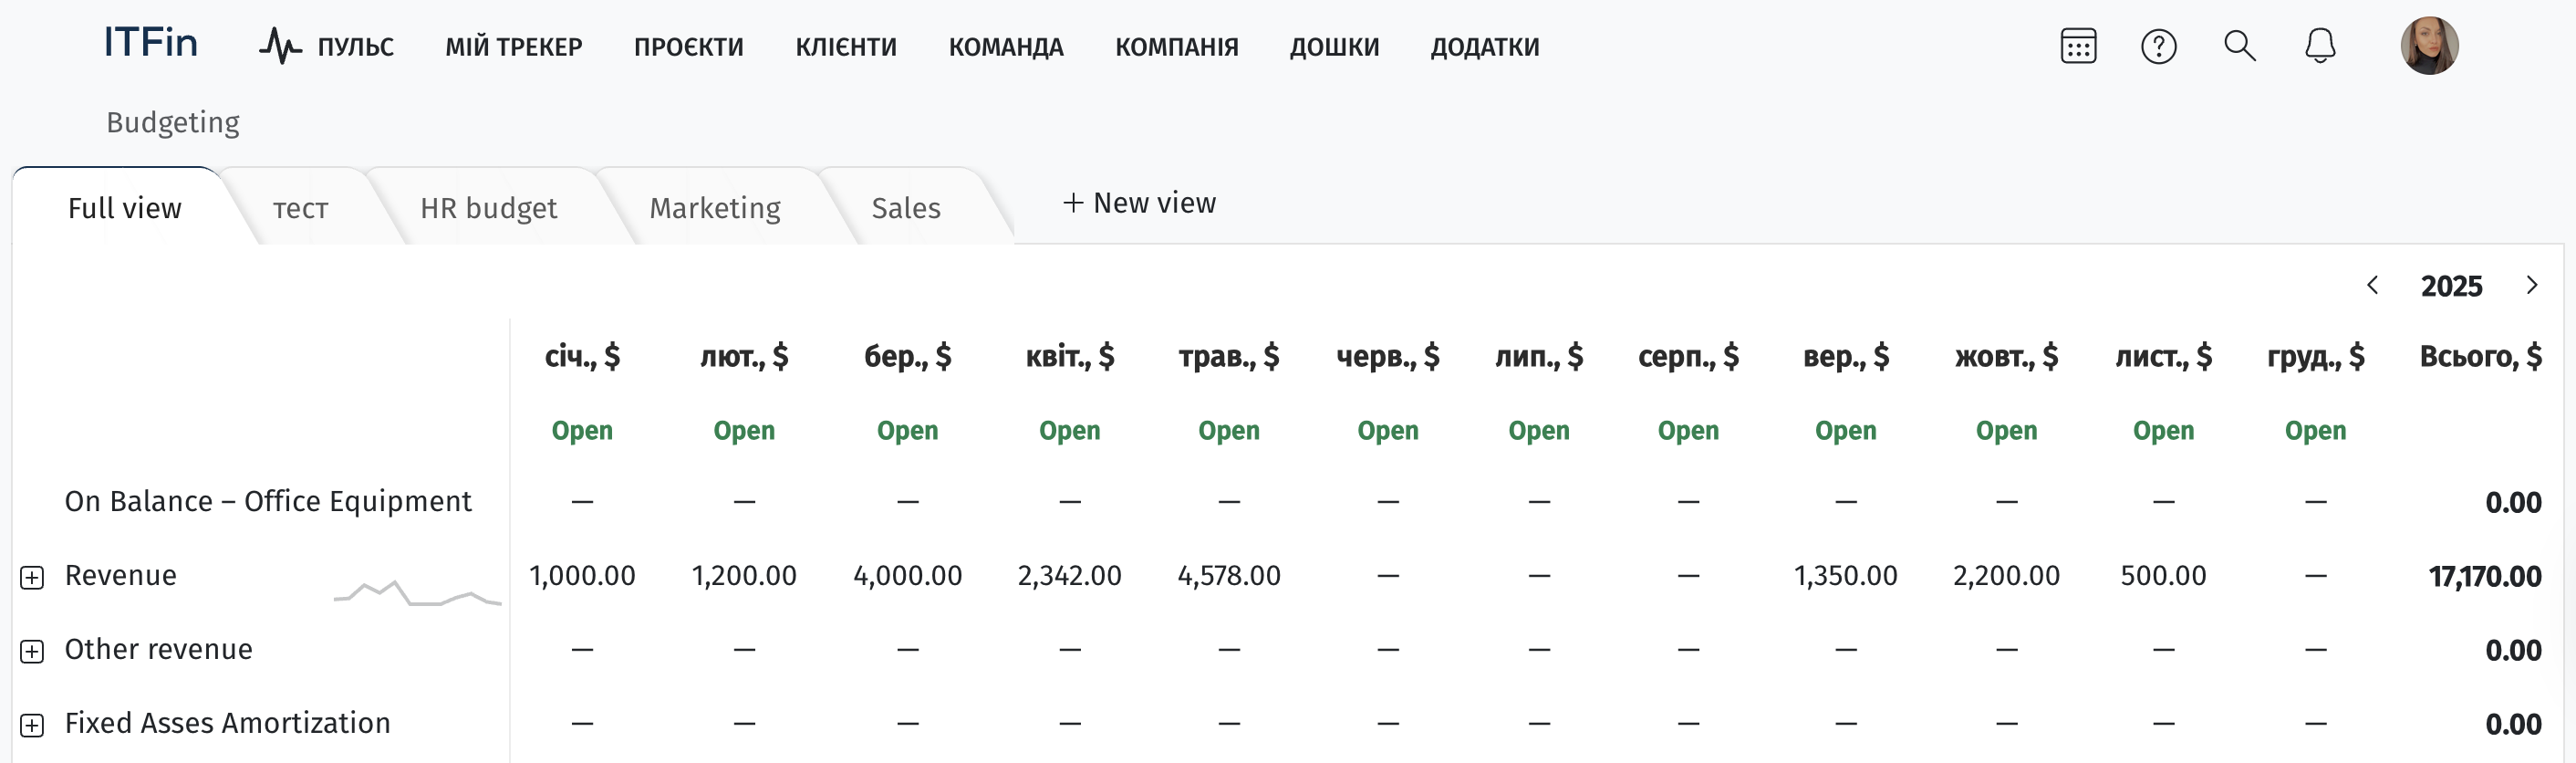This screenshot has width=2576, height=763.
Task: Click the Open status under січ.
Action: coord(582,431)
